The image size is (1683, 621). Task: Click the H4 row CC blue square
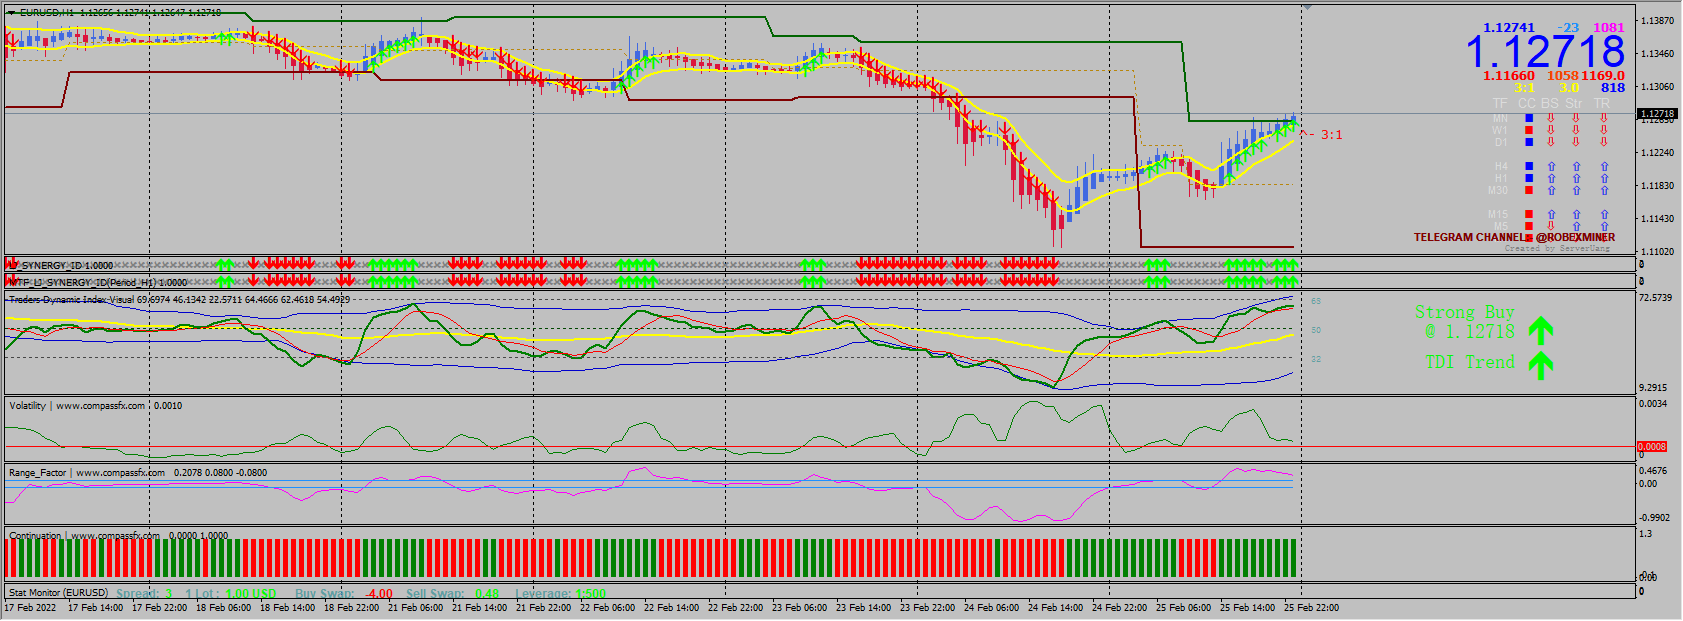tap(1529, 166)
